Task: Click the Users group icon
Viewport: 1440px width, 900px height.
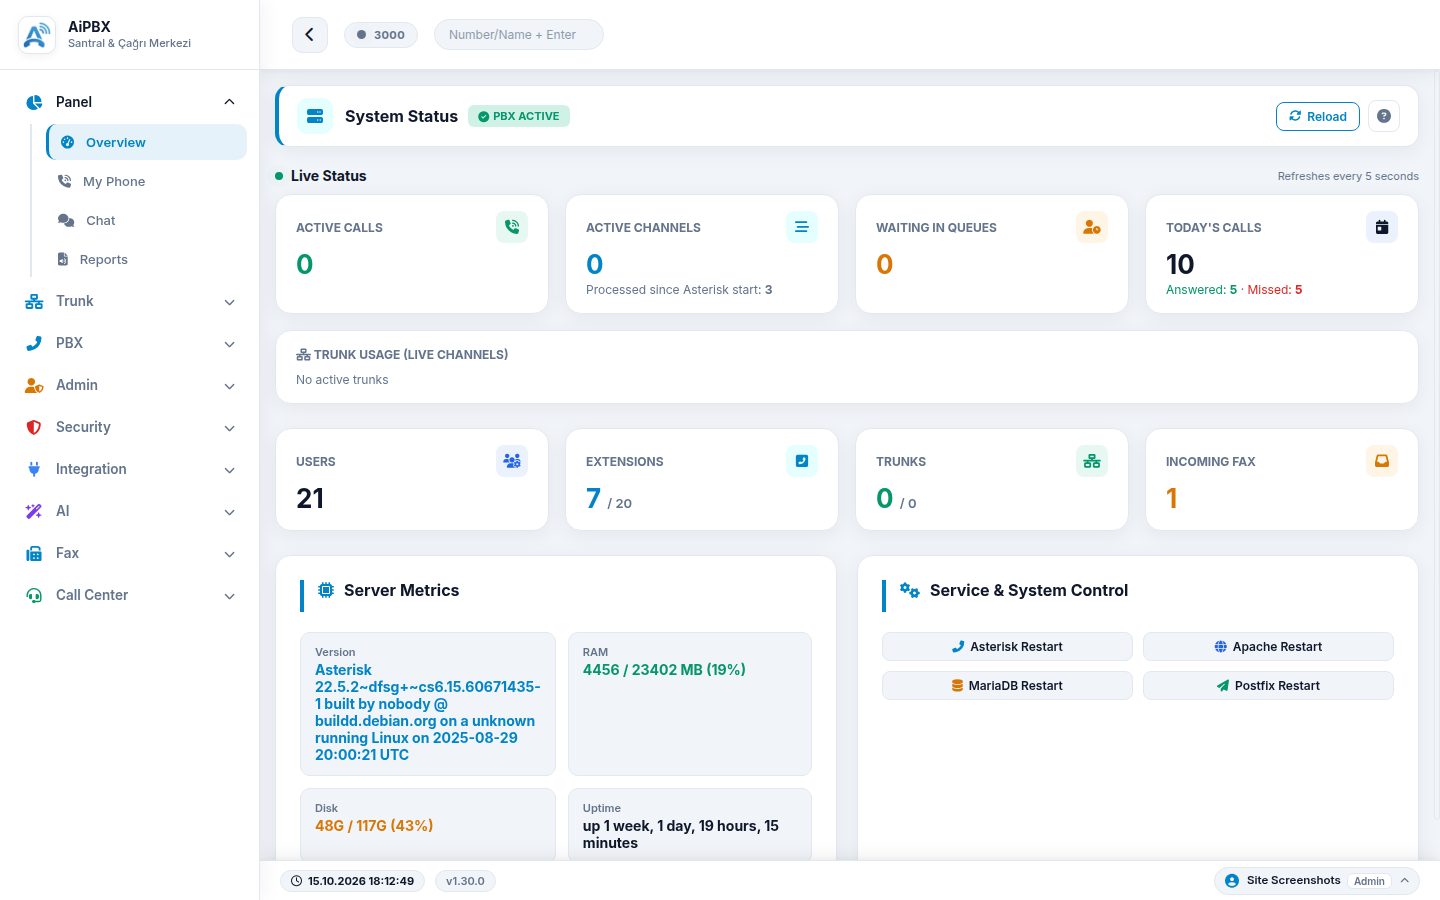Action: 512,461
